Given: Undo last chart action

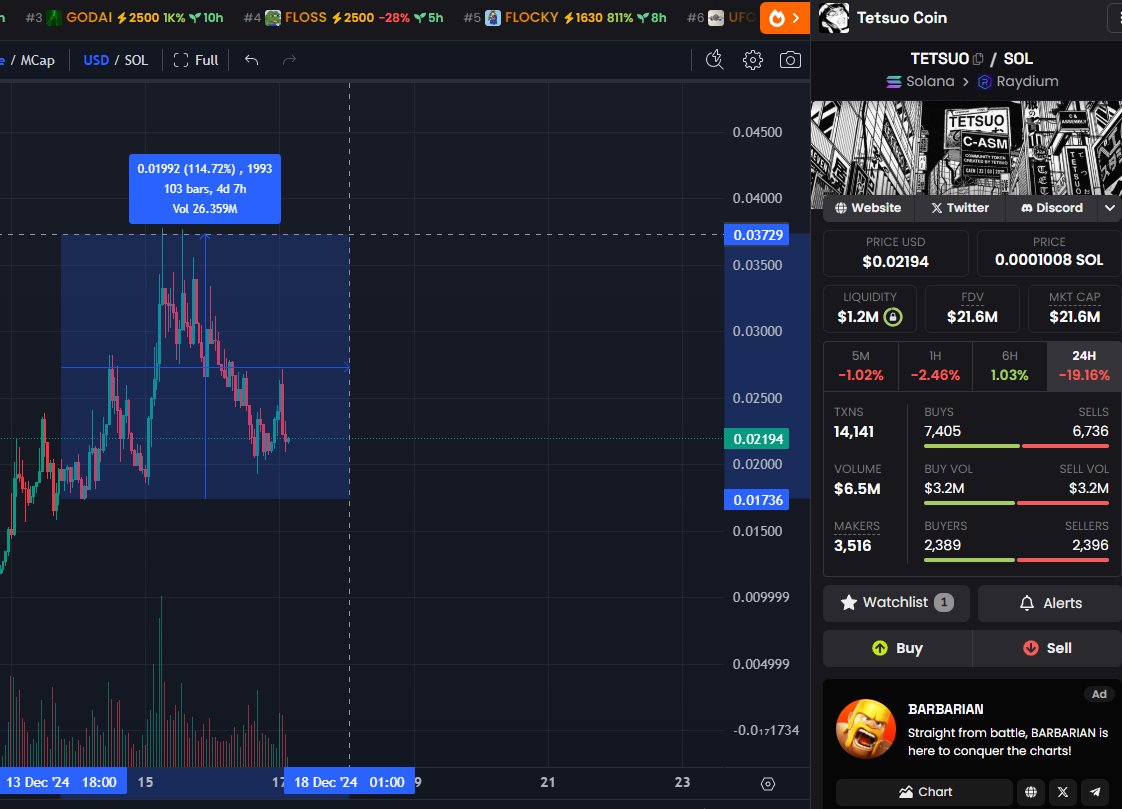Looking at the screenshot, I should [x=251, y=60].
